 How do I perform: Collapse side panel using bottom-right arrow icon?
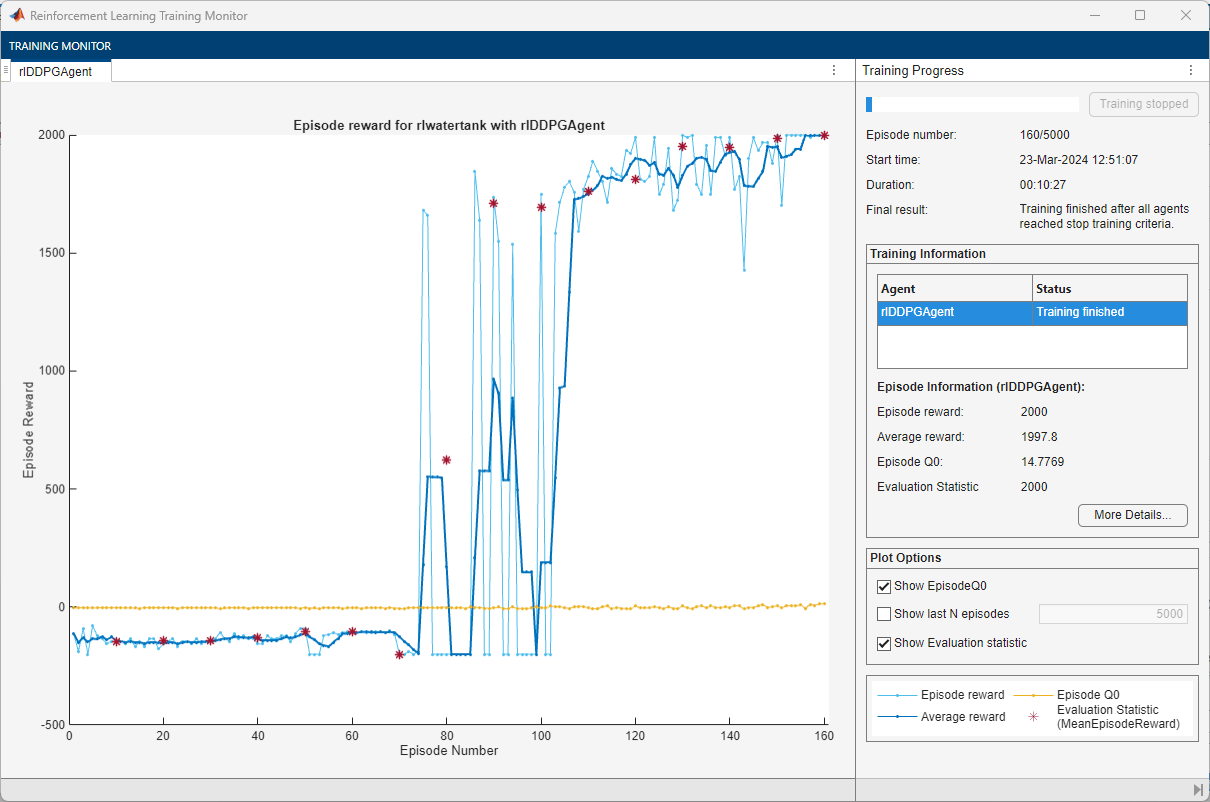click(1197, 790)
